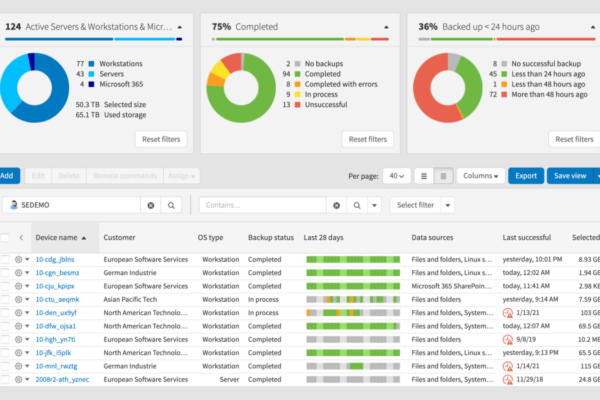Click the gear icon for 10-cdg_jblns row
600x400 pixels.
coord(18,260)
